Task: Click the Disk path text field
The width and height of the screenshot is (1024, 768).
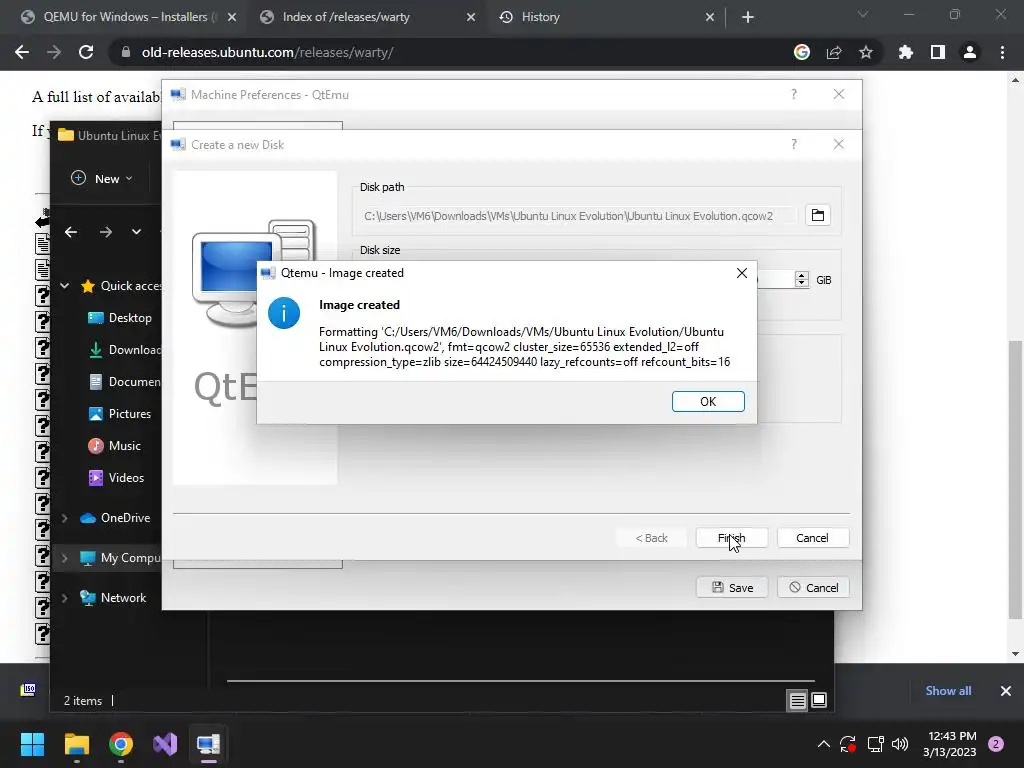Action: pos(578,216)
